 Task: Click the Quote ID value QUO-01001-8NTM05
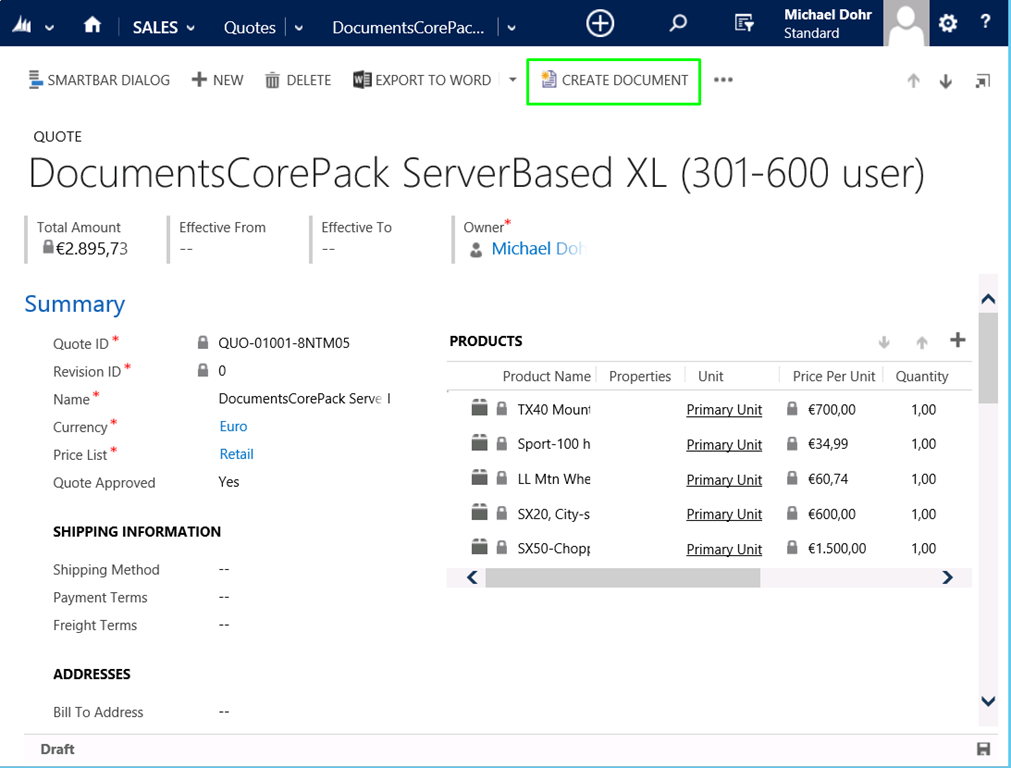pyautogui.click(x=284, y=343)
